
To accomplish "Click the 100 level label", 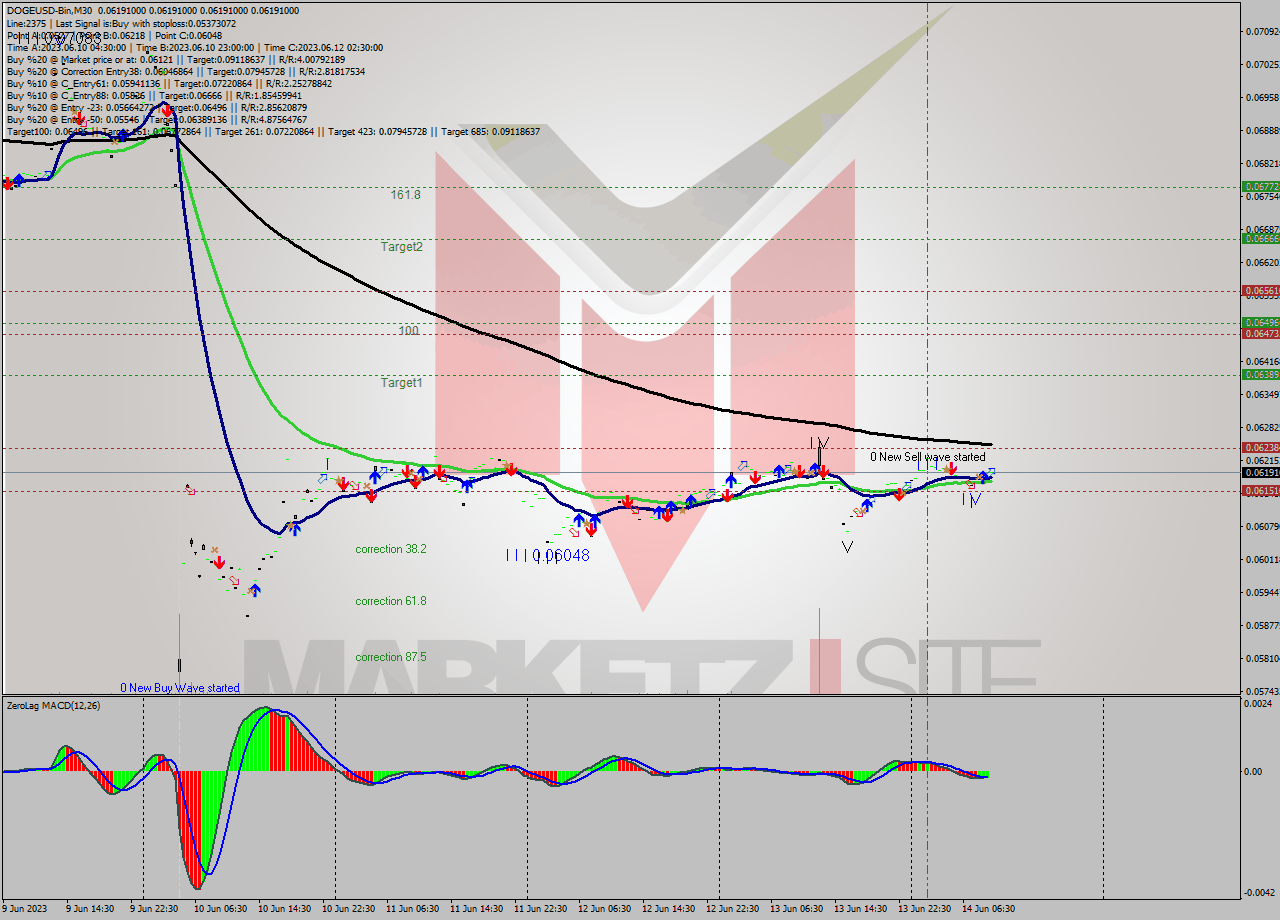I will tap(408, 330).
